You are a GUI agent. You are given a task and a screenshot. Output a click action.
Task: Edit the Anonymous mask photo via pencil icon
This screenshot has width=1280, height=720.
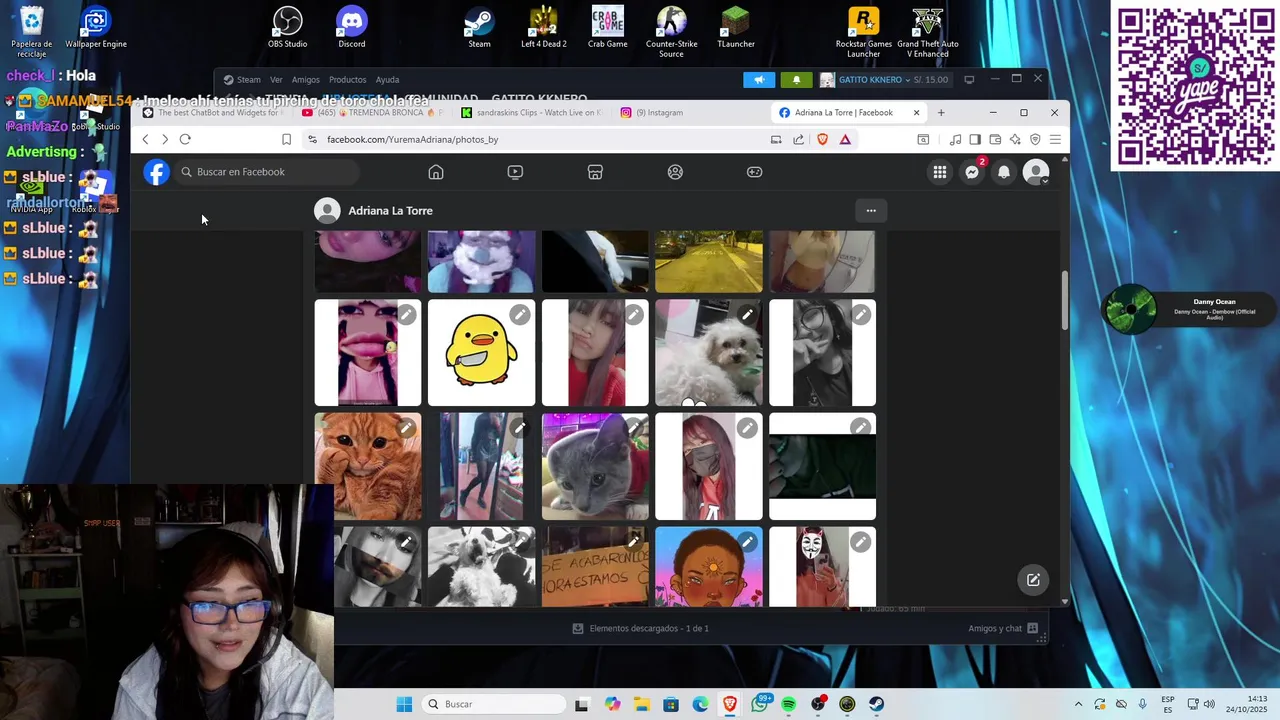860,542
